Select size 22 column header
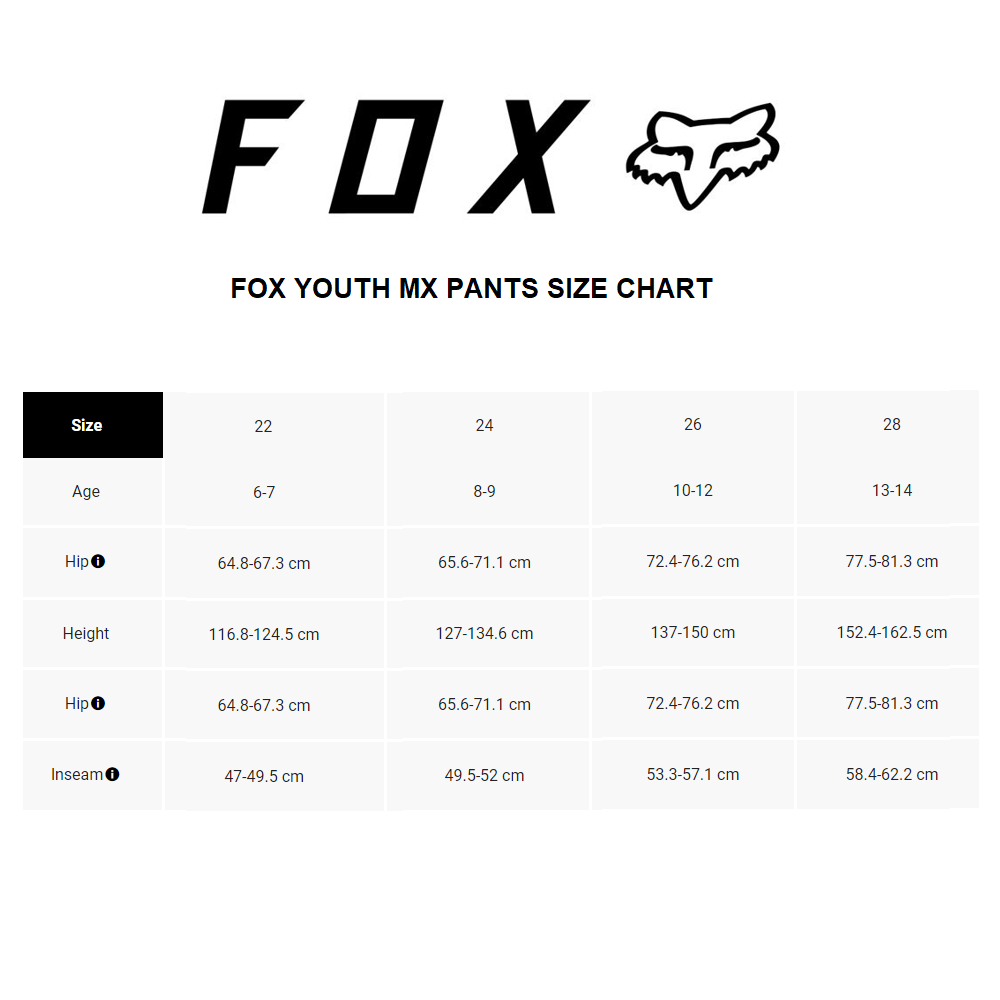 (x=263, y=426)
